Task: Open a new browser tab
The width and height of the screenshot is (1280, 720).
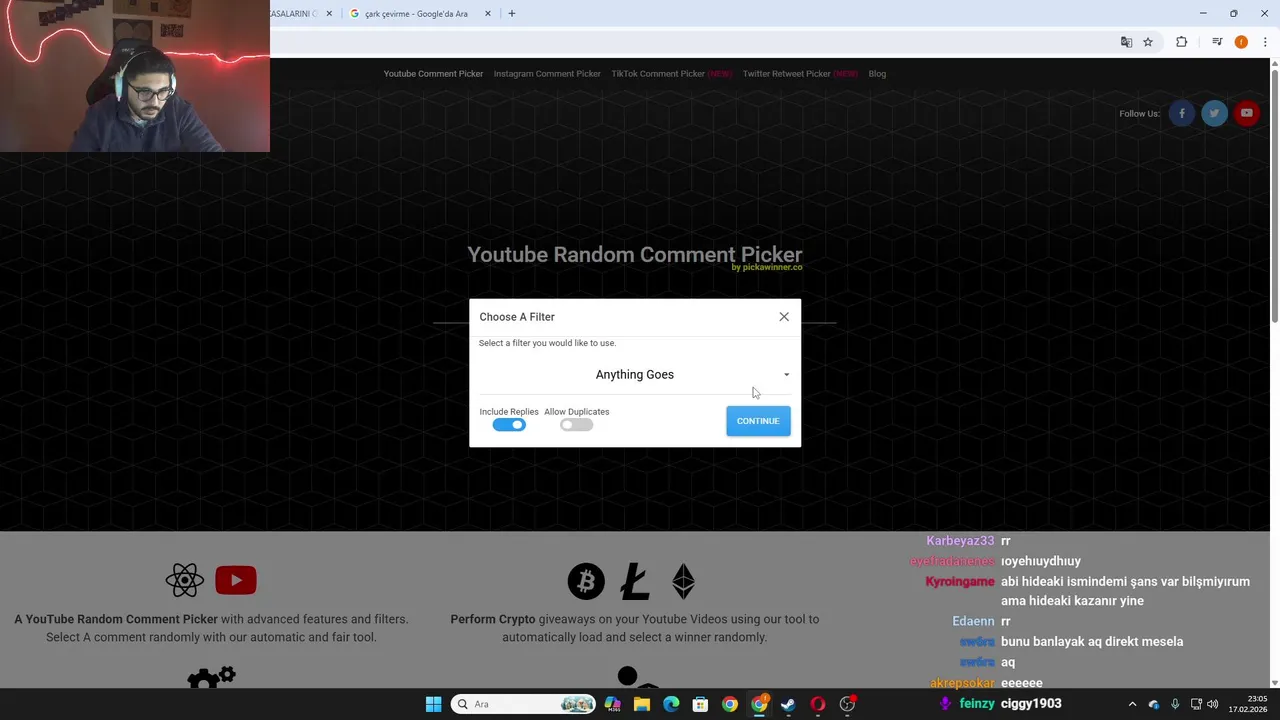Action: click(512, 14)
